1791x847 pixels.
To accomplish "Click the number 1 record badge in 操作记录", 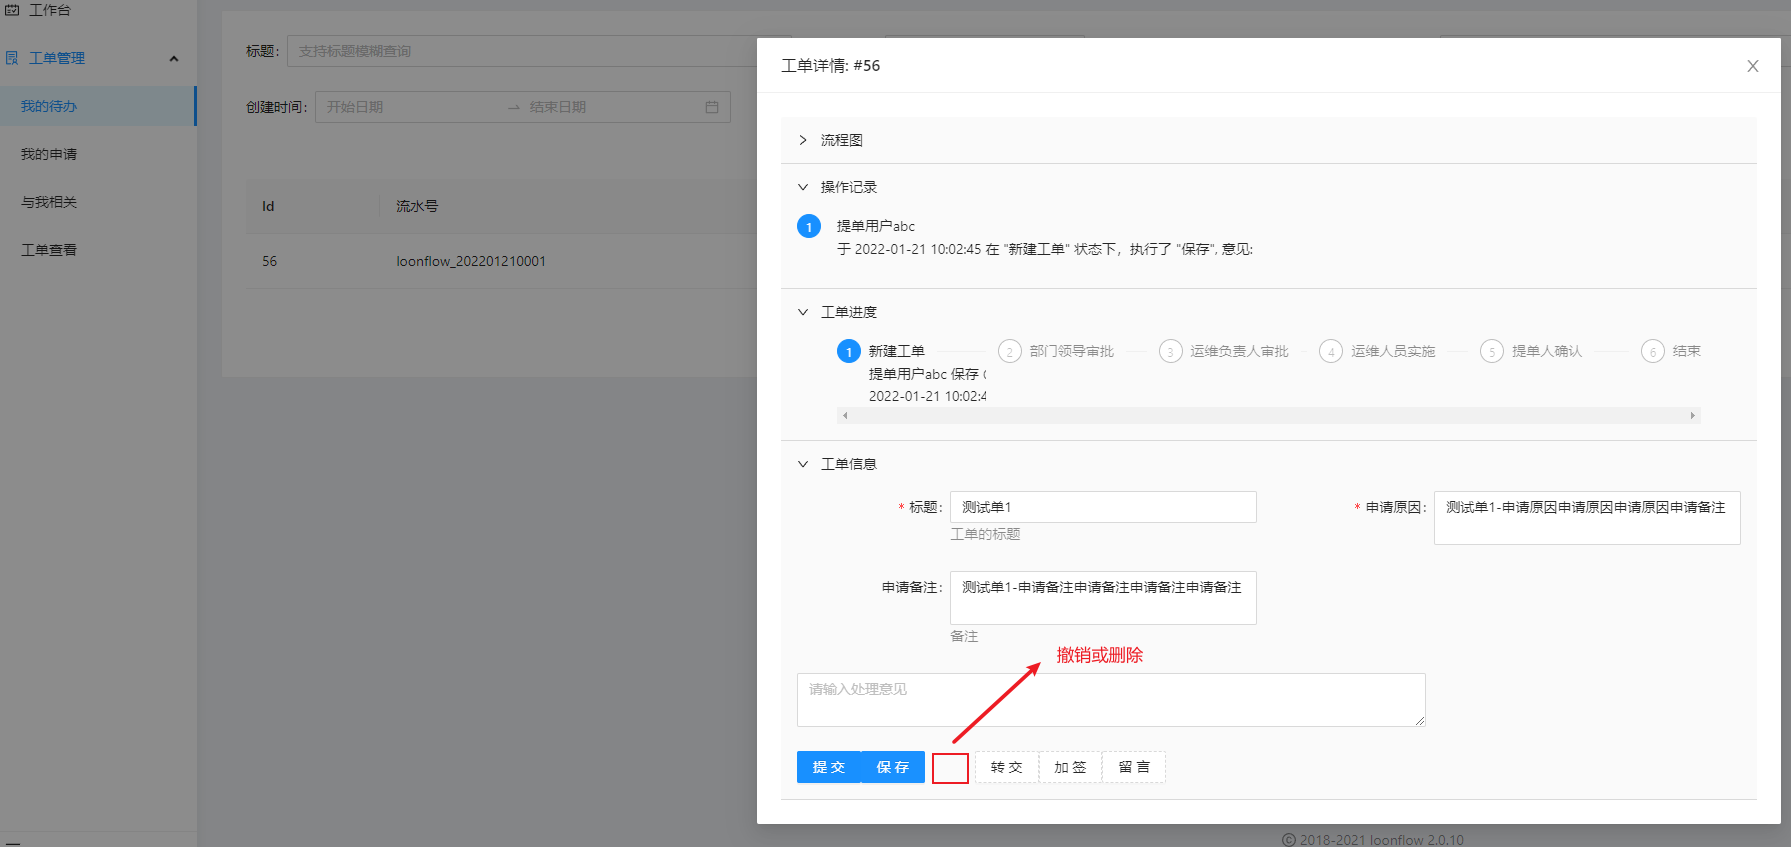I will (809, 227).
